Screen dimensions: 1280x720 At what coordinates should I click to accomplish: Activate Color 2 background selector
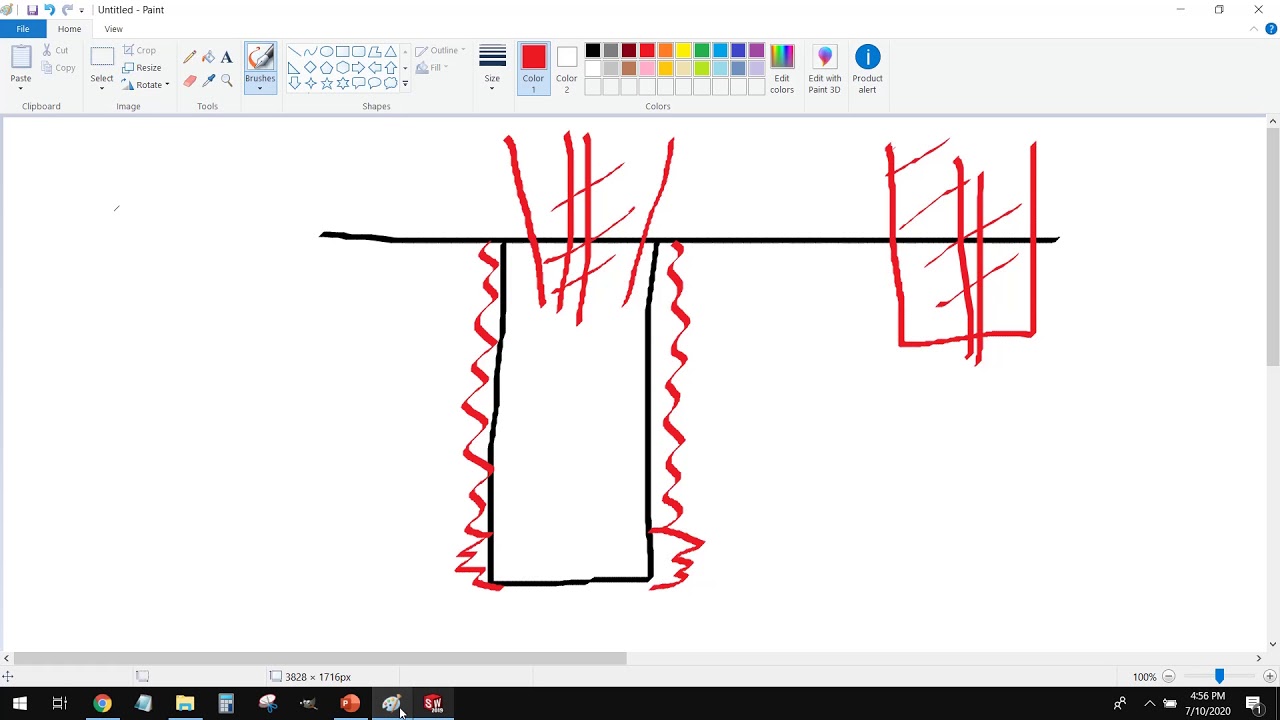tap(567, 69)
